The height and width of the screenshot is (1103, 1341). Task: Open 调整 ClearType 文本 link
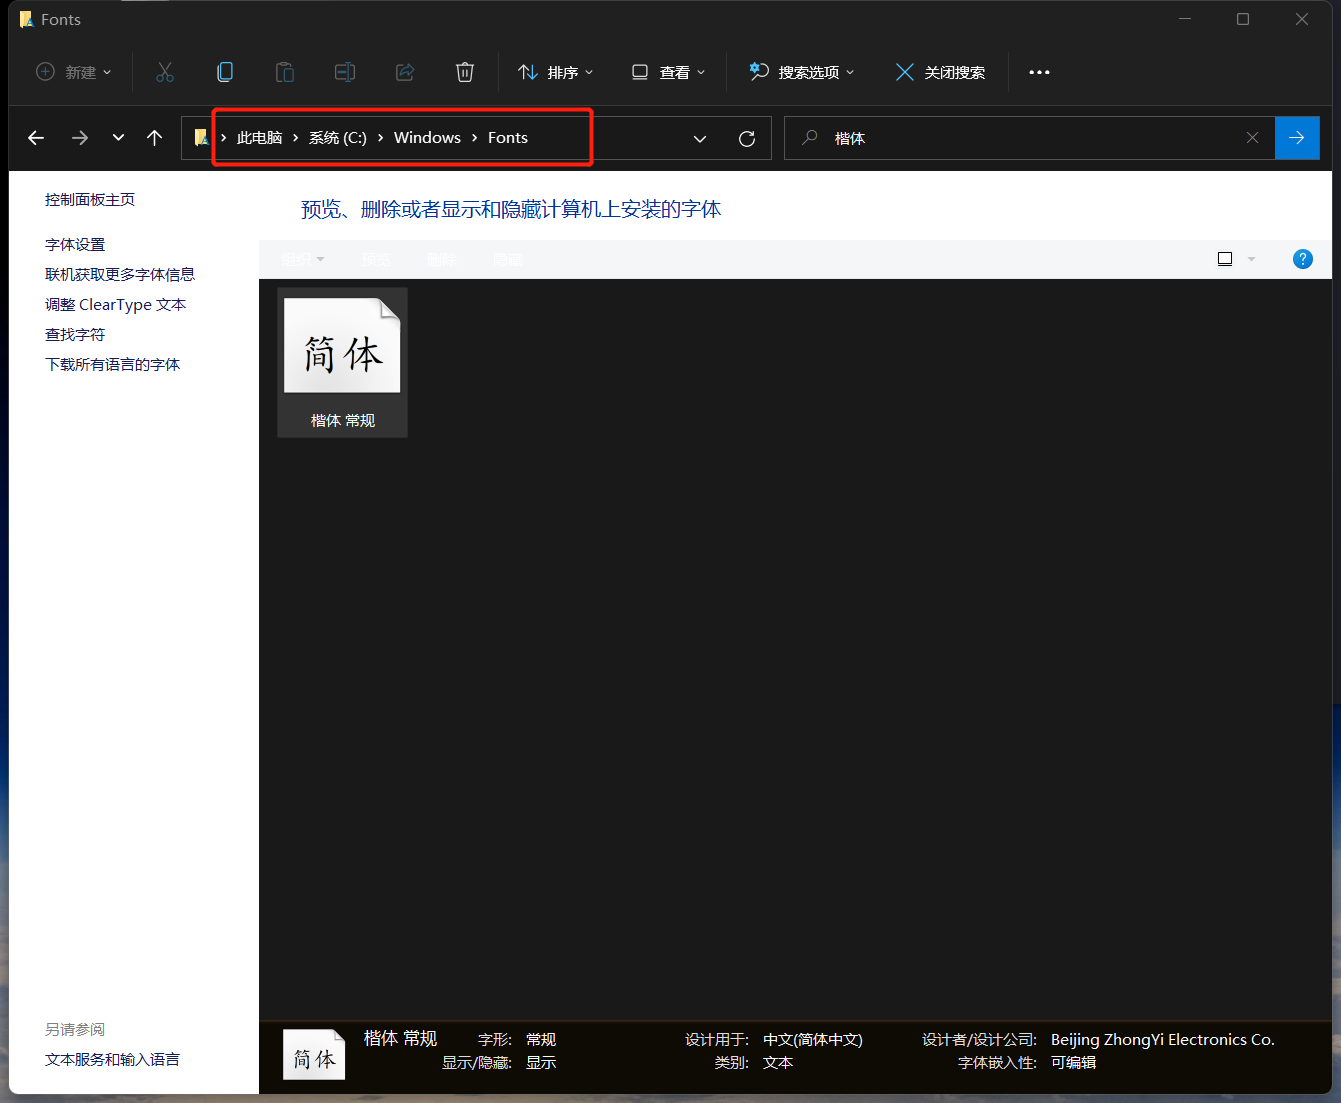pyautogui.click(x=116, y=304)
